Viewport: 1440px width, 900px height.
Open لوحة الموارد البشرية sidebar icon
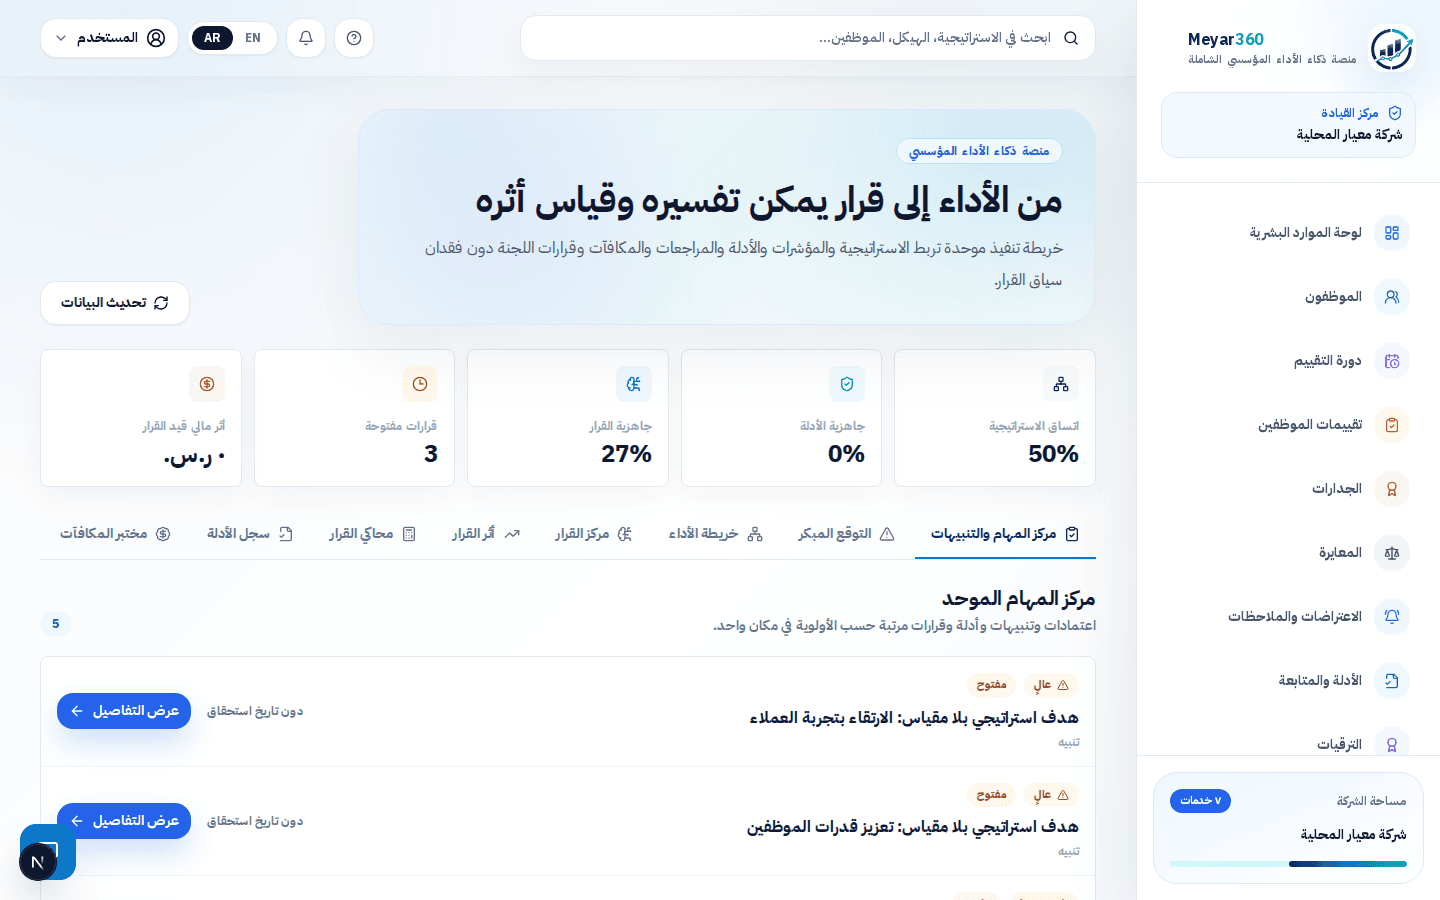(x=1392, y=233)
